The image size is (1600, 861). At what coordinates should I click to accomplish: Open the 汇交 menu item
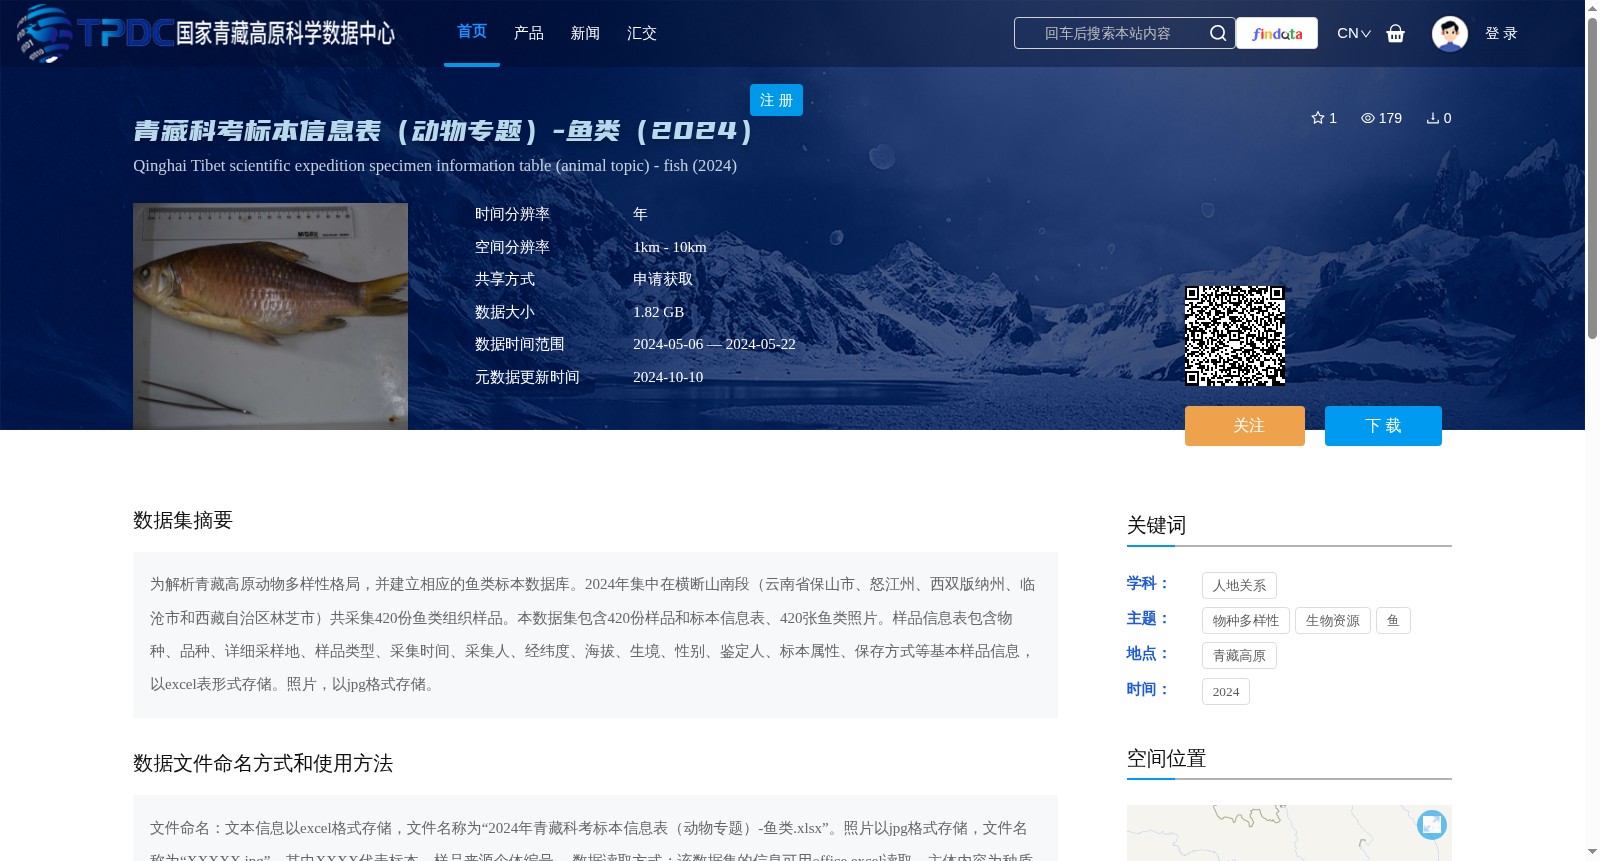point(642,33)
